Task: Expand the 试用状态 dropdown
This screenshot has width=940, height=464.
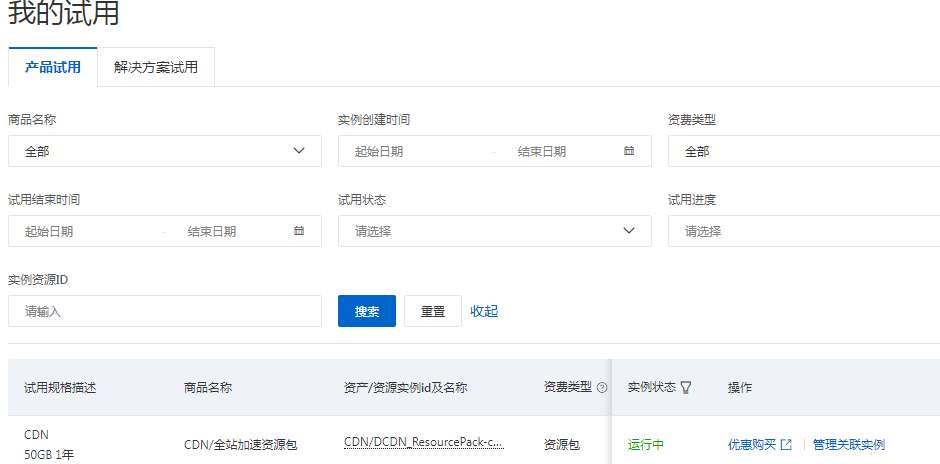Action: pos(495,231)
